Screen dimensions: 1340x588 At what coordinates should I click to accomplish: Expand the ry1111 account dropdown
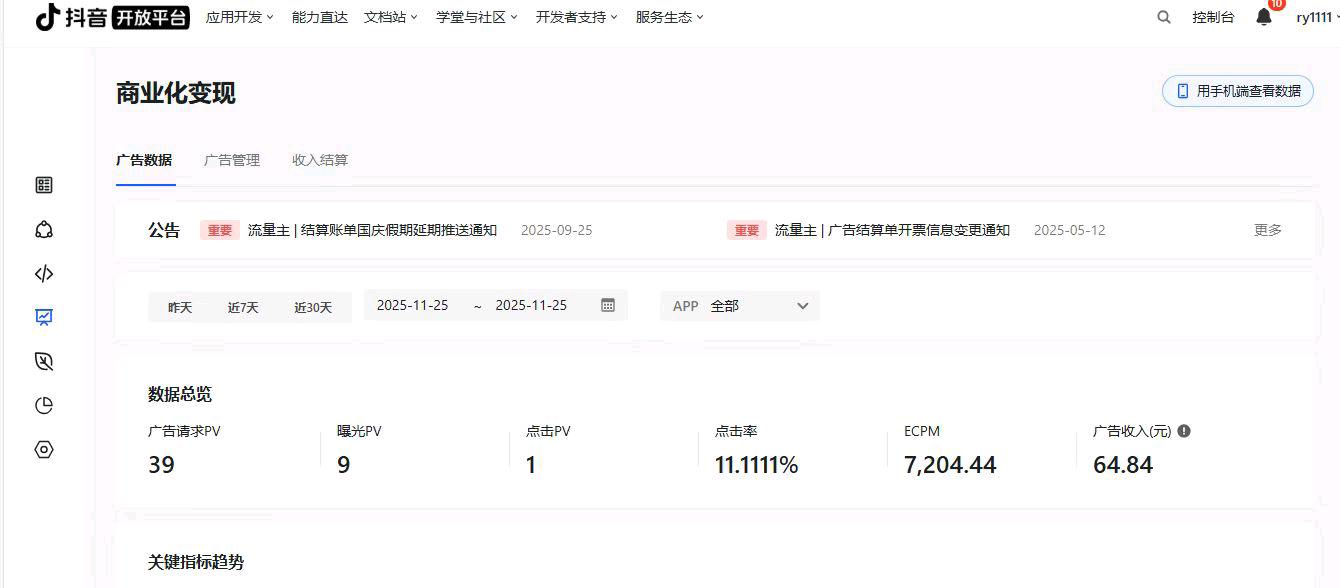(x=1315, y=17)
